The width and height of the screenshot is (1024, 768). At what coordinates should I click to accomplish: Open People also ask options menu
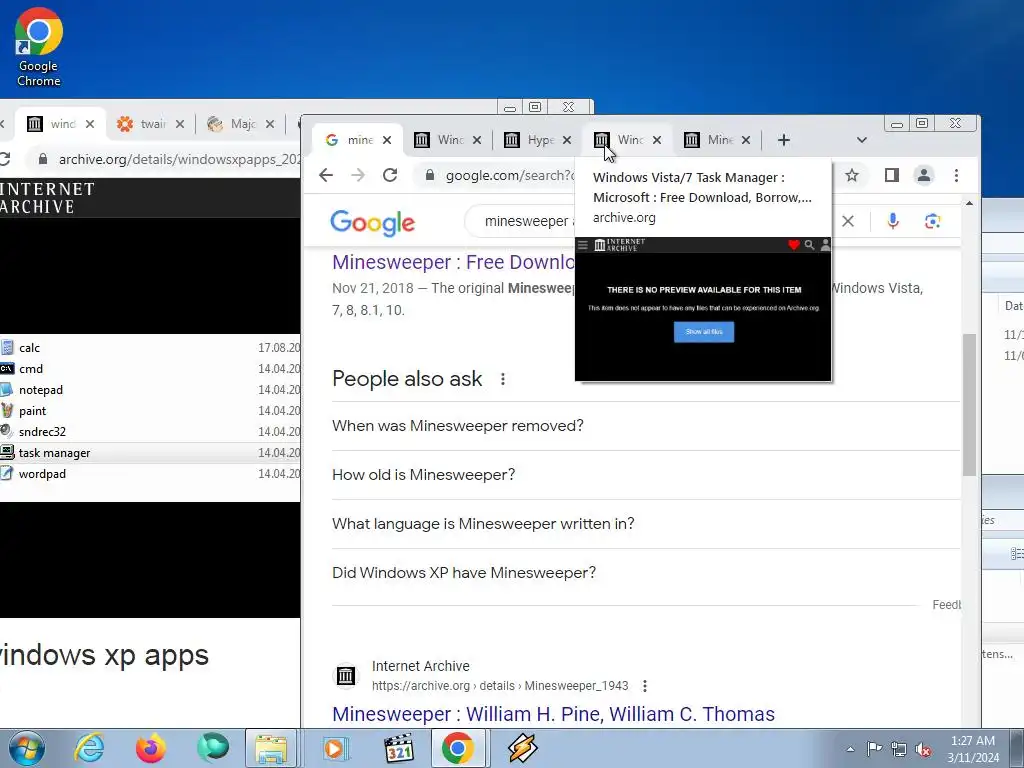503,379
